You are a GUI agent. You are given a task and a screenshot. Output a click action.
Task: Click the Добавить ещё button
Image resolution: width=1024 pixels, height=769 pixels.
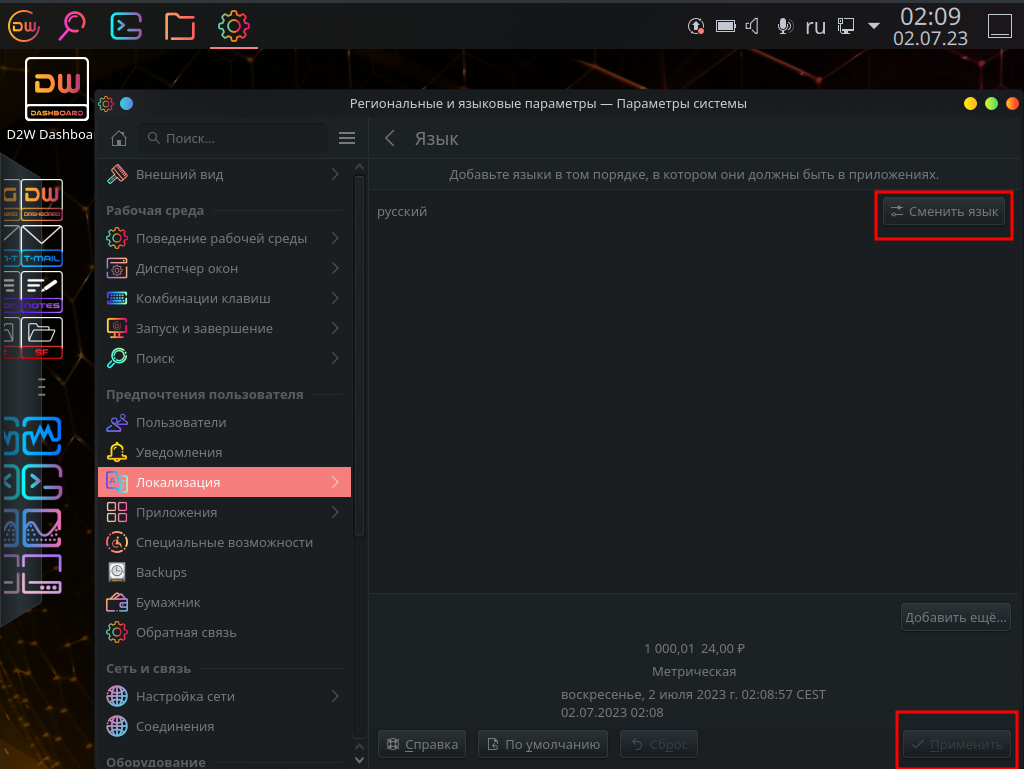(955, 617)
